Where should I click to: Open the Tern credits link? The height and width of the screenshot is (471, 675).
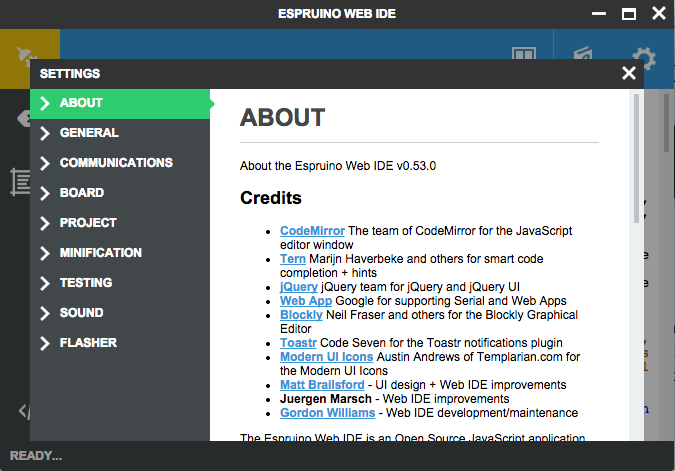293,259
